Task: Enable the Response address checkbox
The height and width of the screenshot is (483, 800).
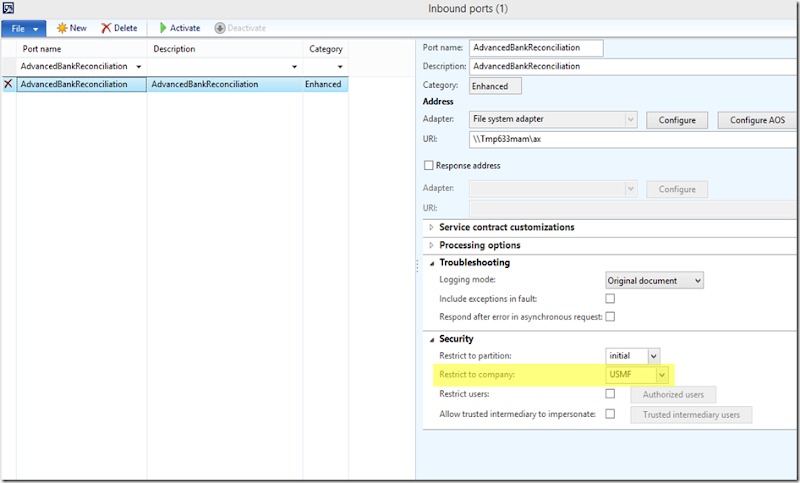Action: [x=430, y=166]
